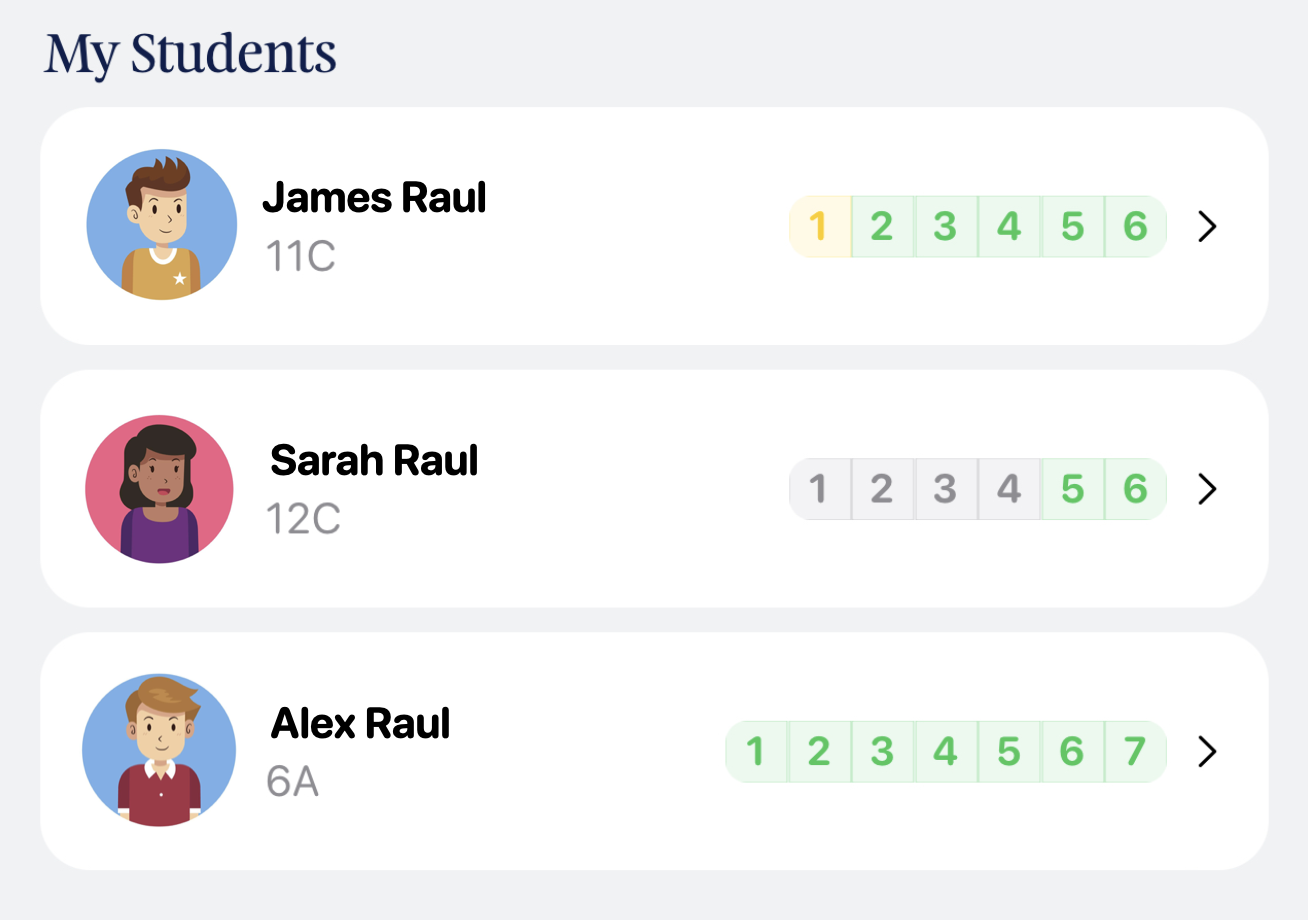The image size is (1308, 920).
Task: Expand Alex Raul's details with the chevron
Action: pos(1206,751)
